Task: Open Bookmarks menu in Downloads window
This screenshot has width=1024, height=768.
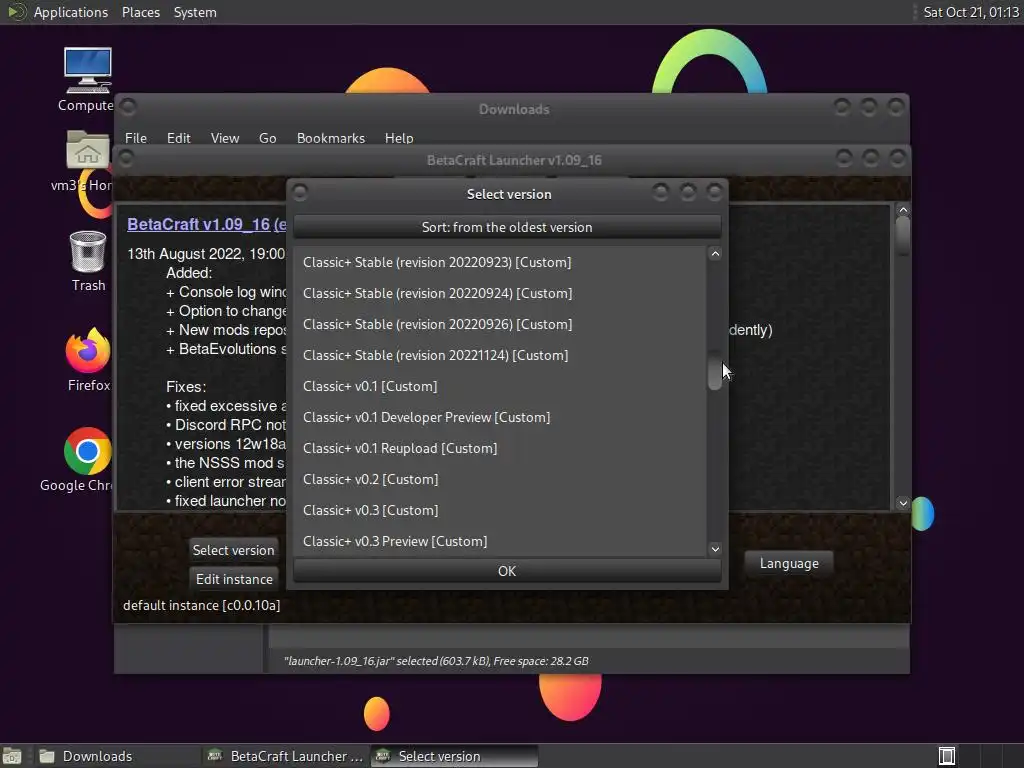Action: coord(330,138)
